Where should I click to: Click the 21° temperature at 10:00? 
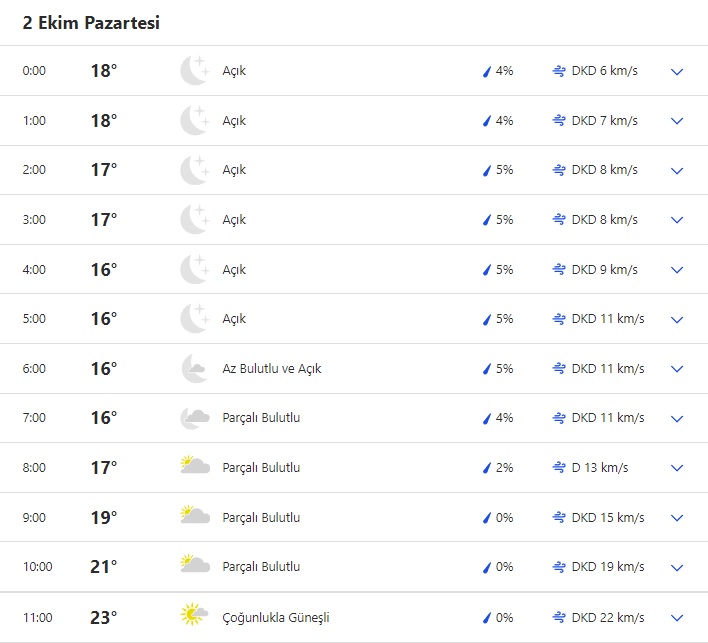(104, 567)
